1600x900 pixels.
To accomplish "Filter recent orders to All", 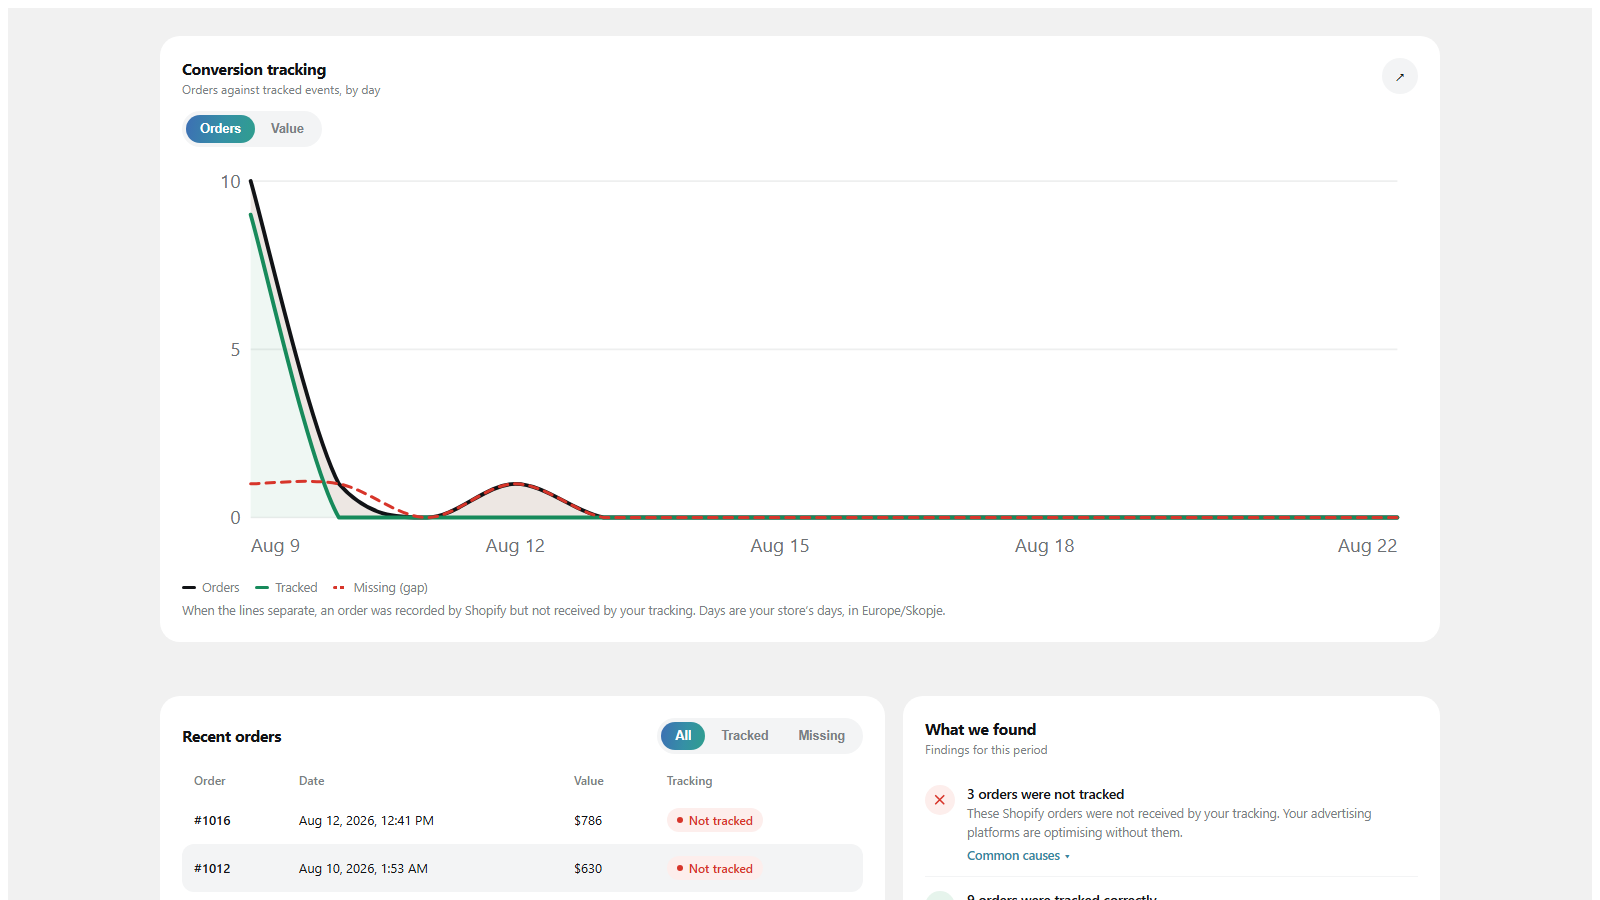I will point(683,736).
